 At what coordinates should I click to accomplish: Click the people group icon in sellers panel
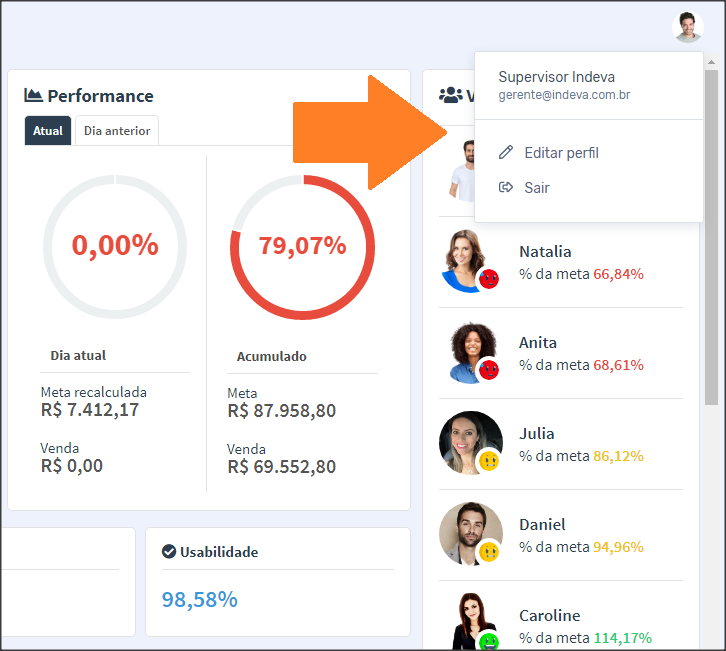(x=450, y=96)
